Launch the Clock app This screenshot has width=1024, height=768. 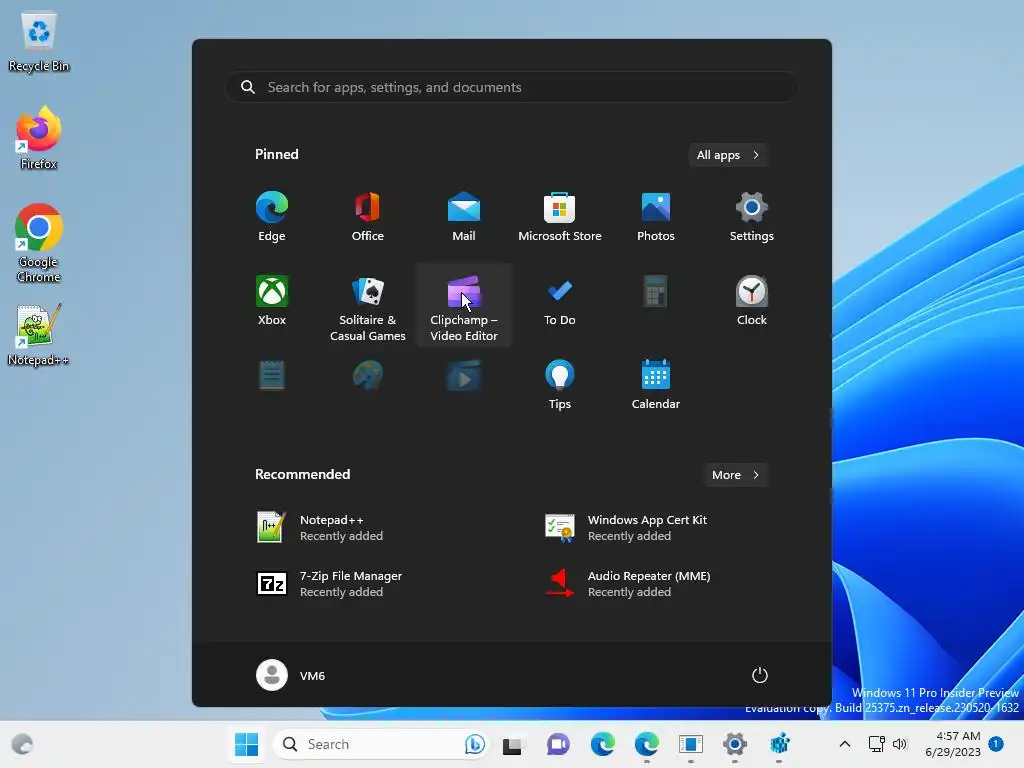pos(752,301)
